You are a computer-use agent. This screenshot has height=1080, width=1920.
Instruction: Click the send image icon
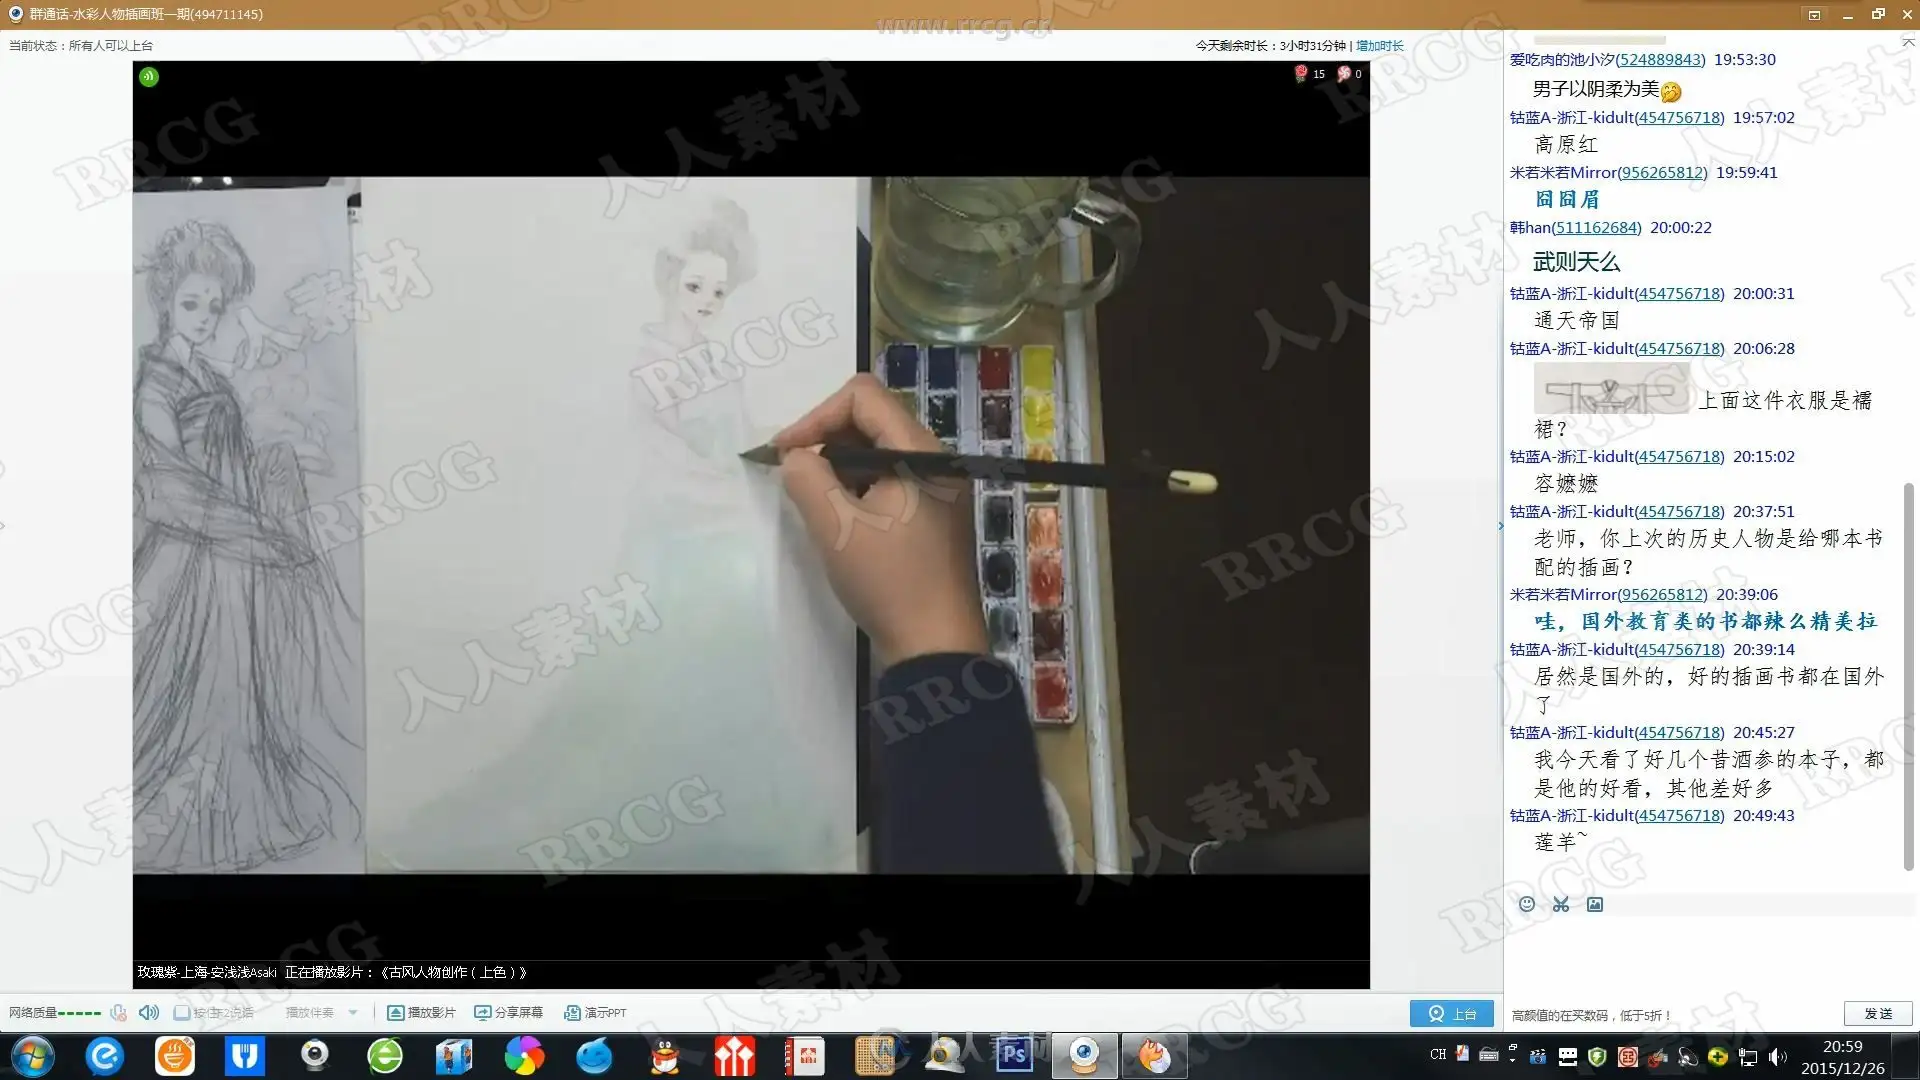pyautogui.click(x=1595, y=904)
